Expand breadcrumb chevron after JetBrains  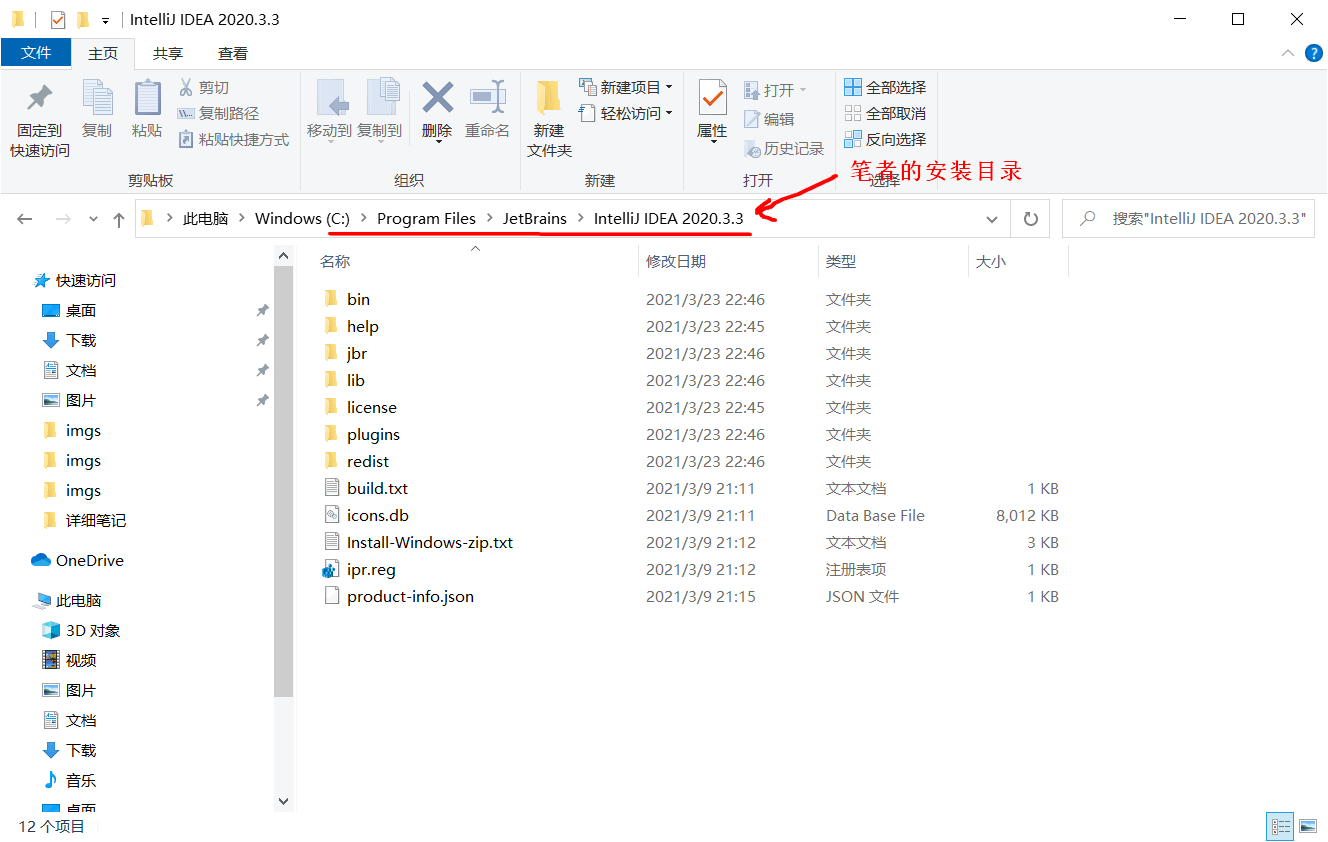pyautogui.click(x=580, y=218)
